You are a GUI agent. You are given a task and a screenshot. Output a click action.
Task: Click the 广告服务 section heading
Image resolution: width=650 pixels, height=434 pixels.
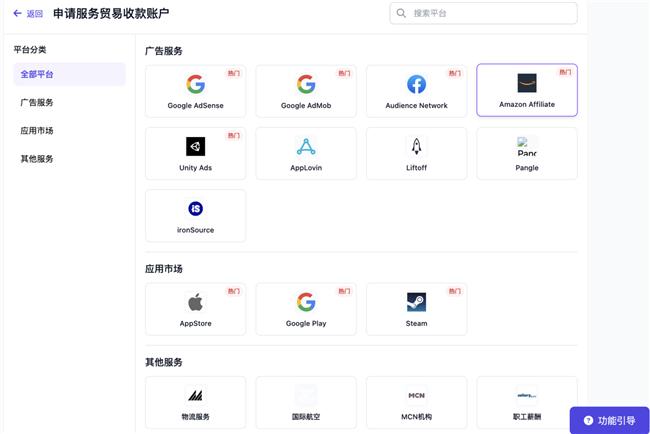tap(164, 51)
